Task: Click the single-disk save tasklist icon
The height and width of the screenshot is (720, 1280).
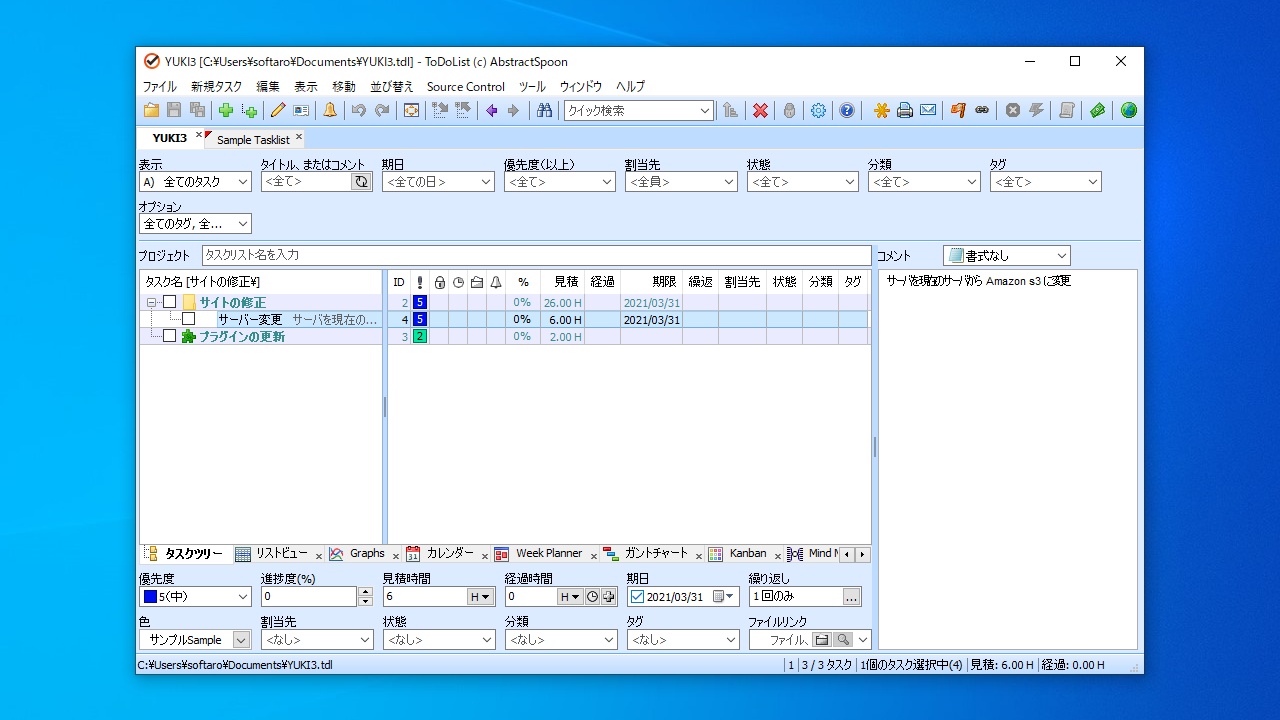Action: pos(174,110)
